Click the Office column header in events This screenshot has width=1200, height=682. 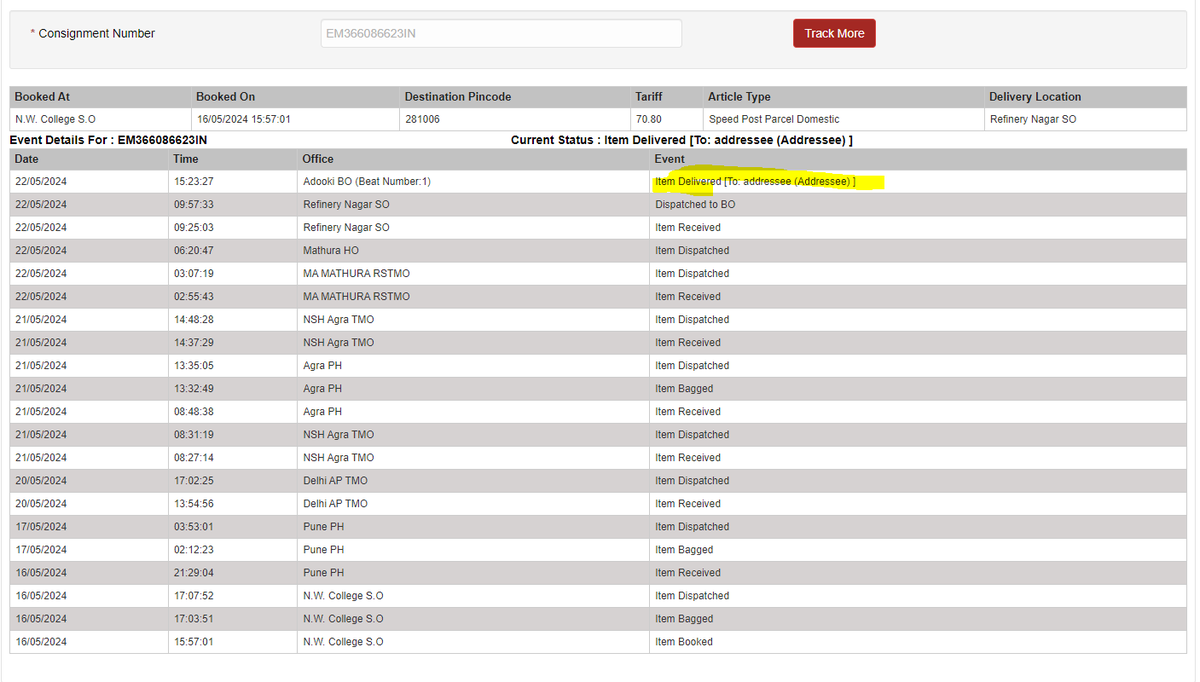pos(473,159)
